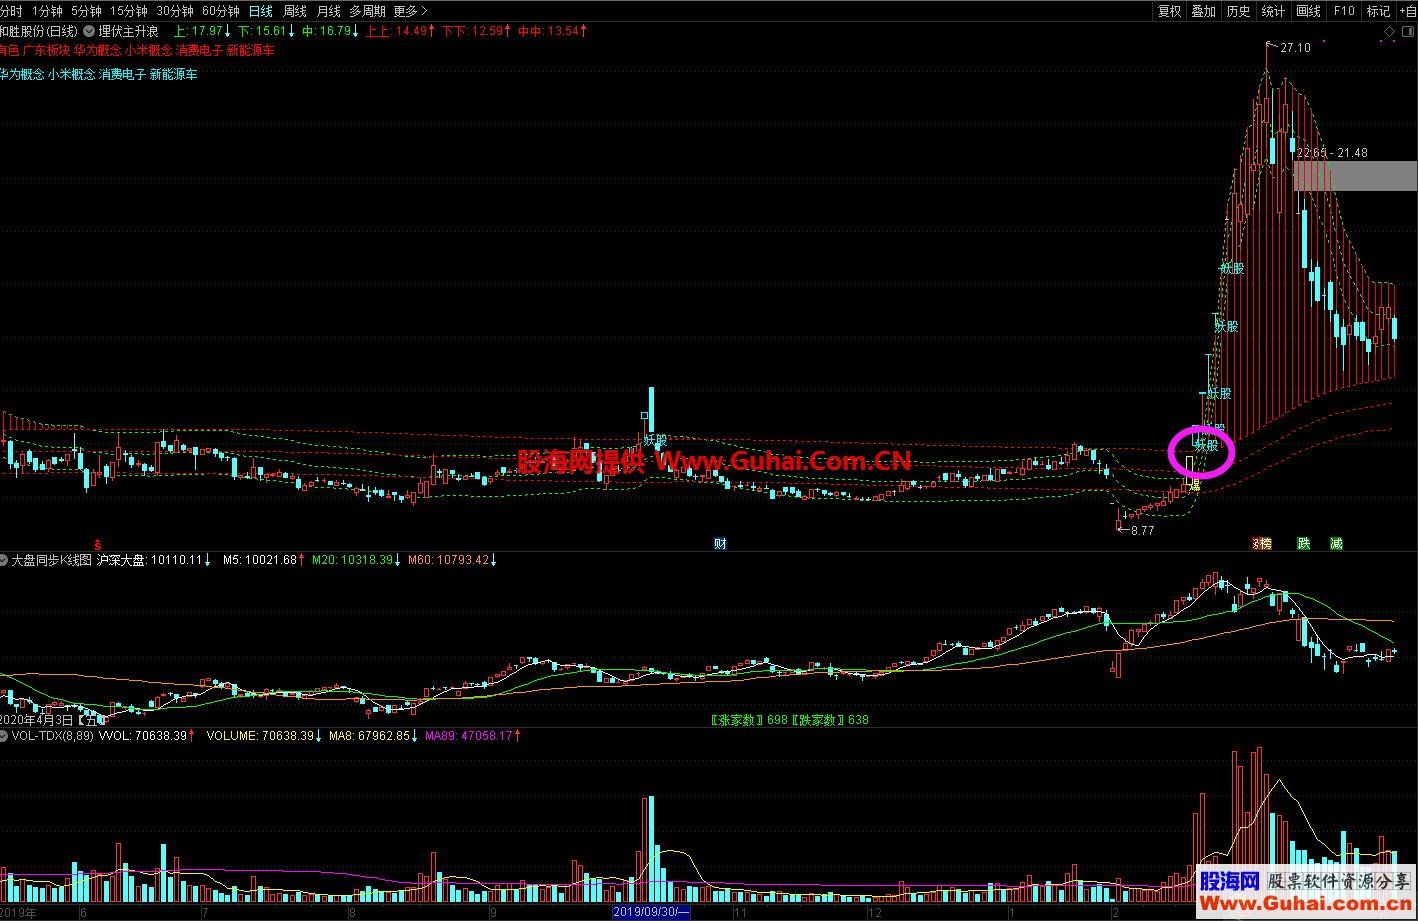Activate the 画线 drawing tools

(1308, 11)
